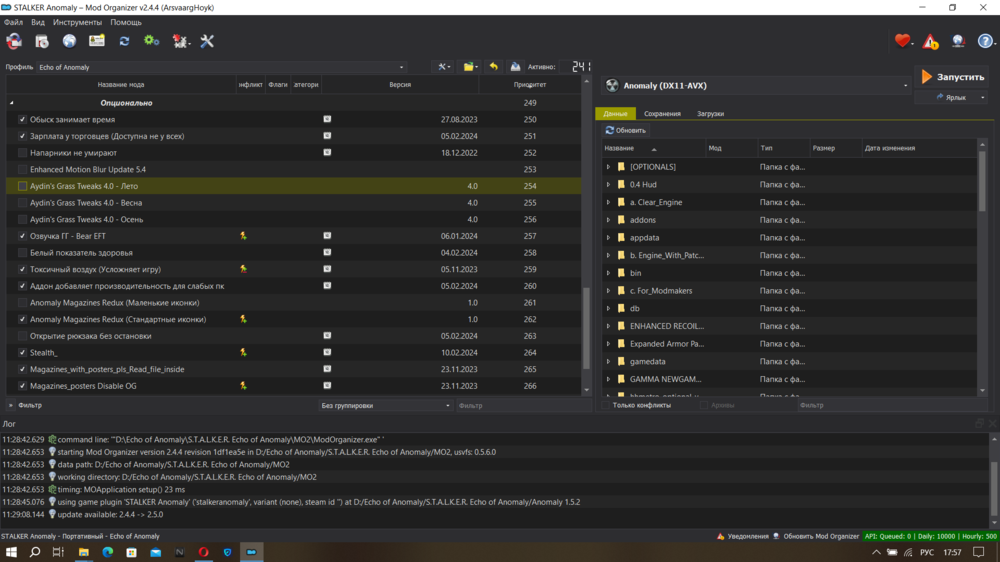Expand the gamedata folder in the data tree
This screenshot has width=1000, height=562.
[608, 362]
